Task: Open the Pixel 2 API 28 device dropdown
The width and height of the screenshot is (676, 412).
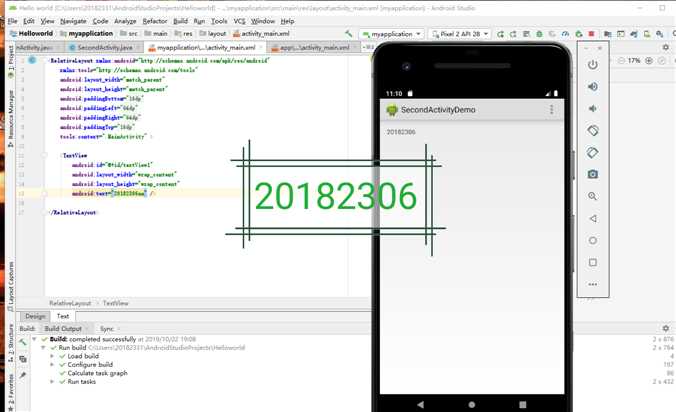Action: [x=460, y=34]
